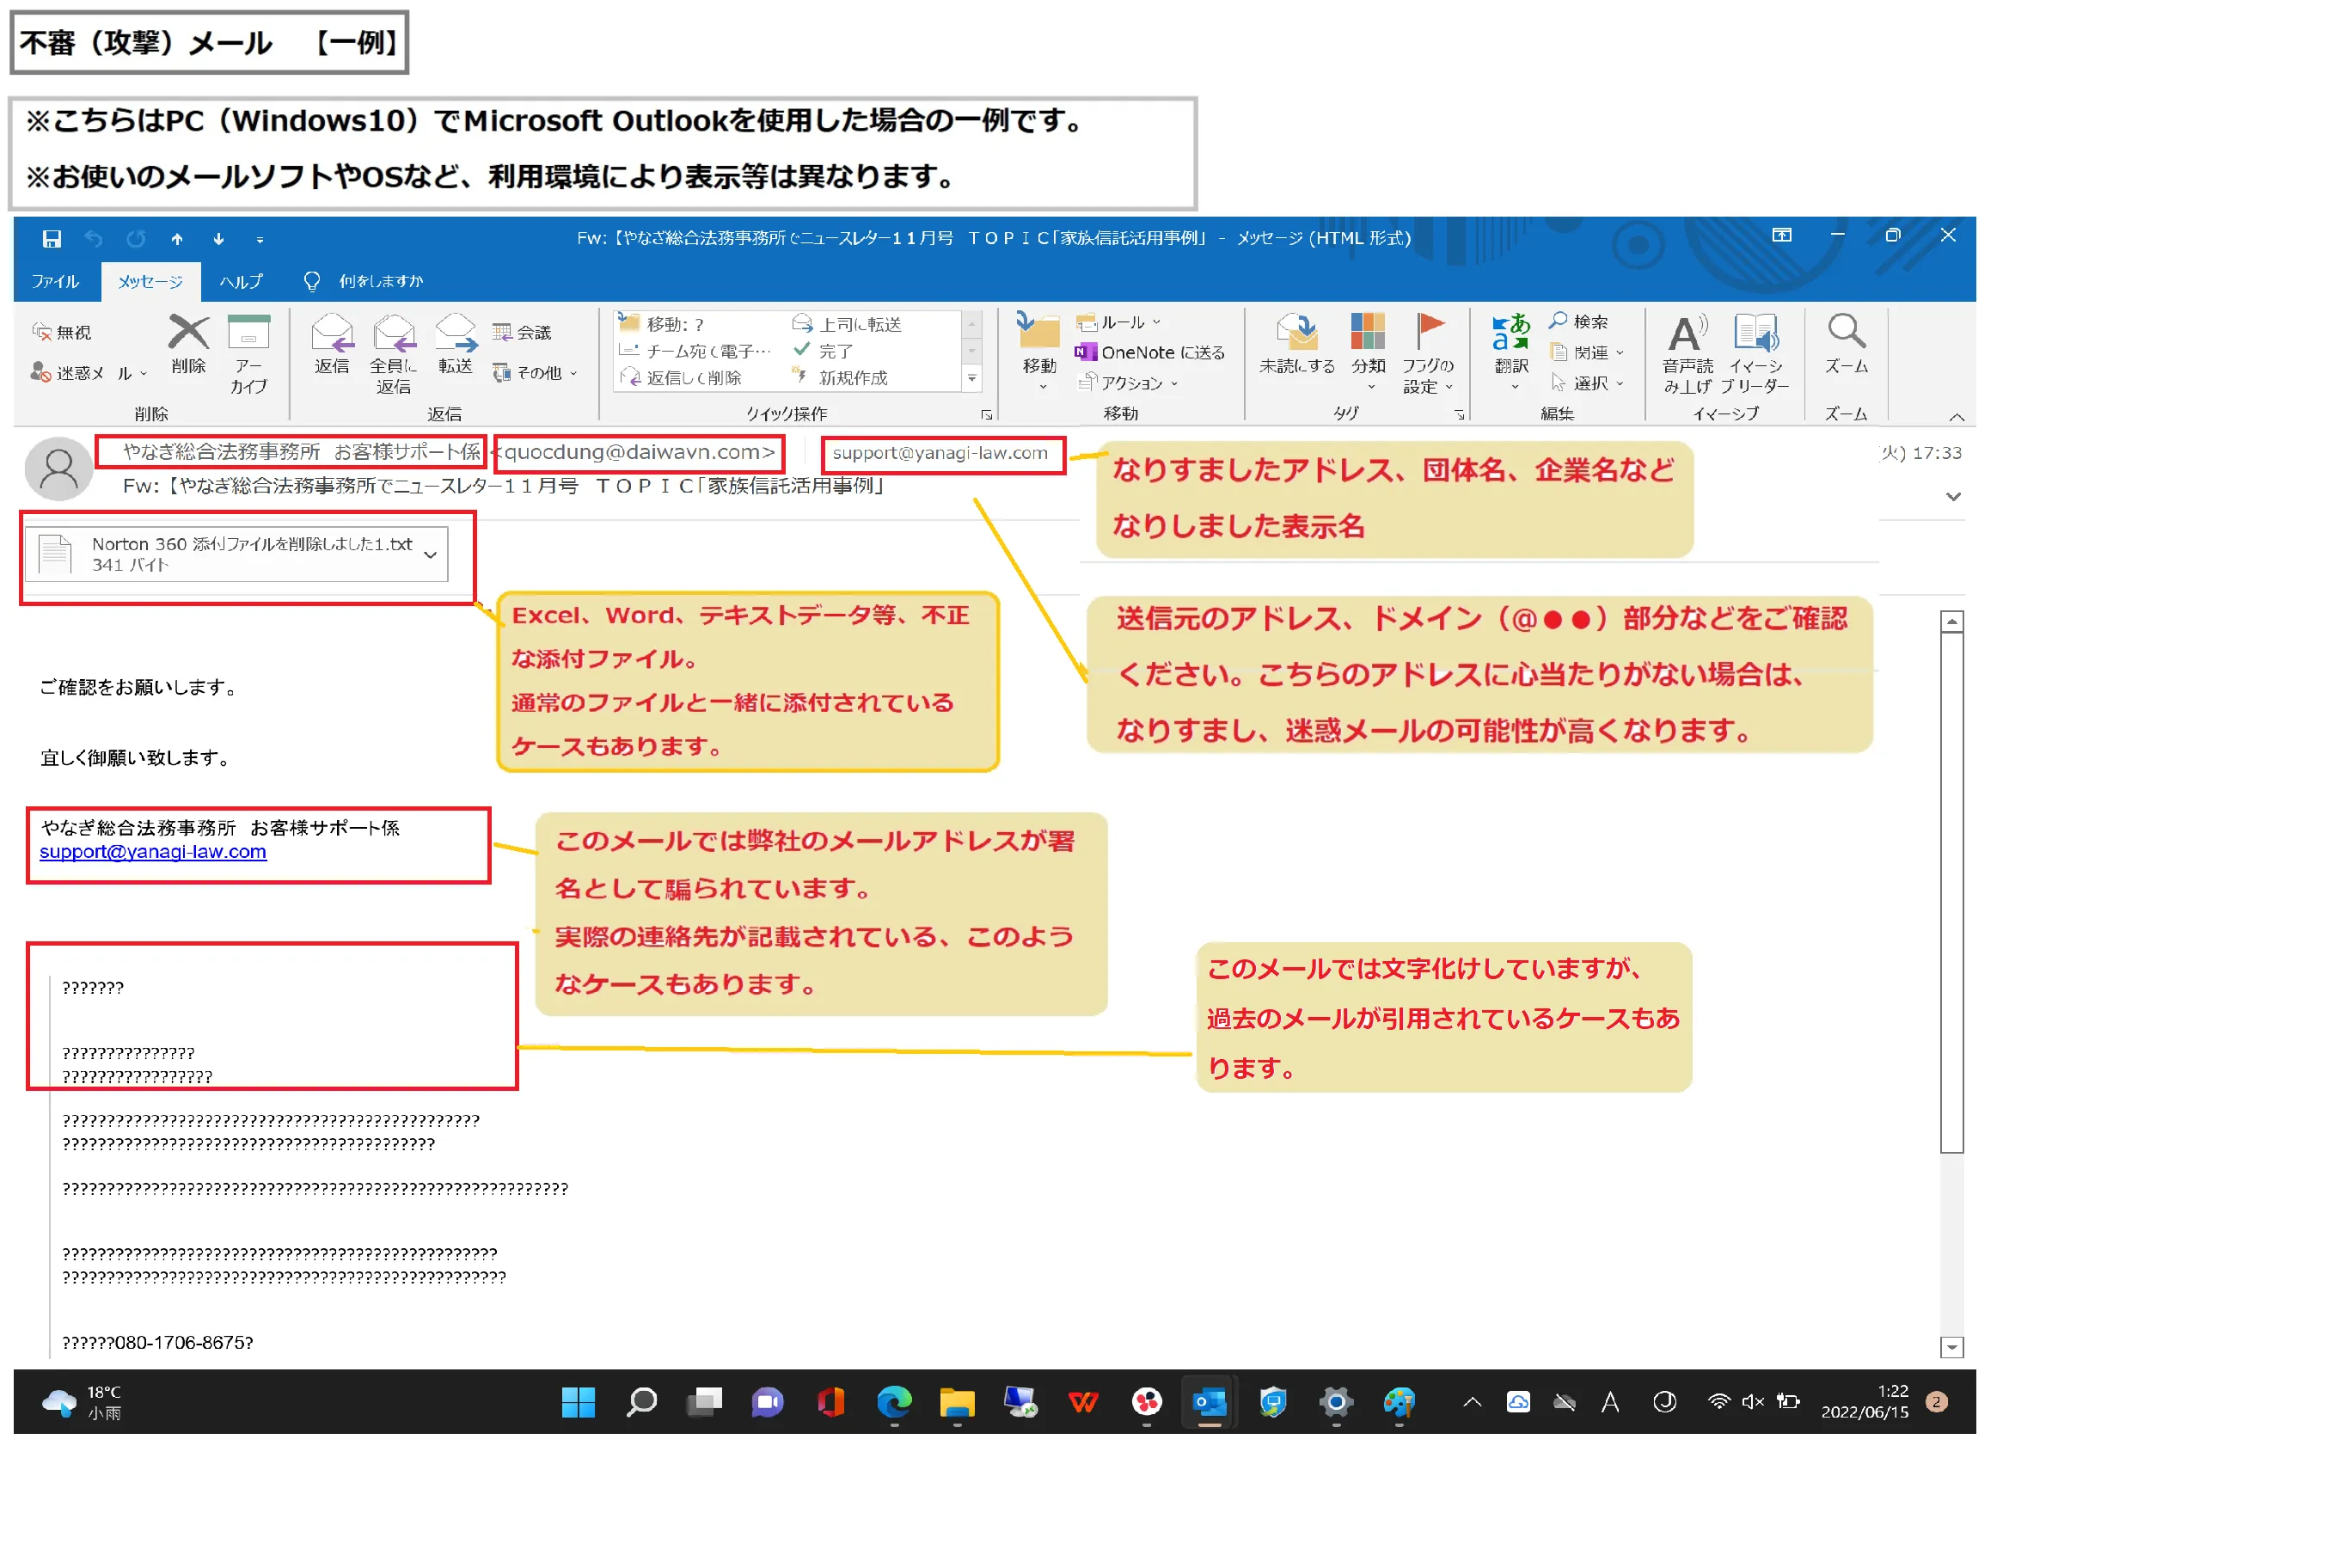Select quick step 上司に転送
The image size is (2352, 1568).
click(847, 324)
